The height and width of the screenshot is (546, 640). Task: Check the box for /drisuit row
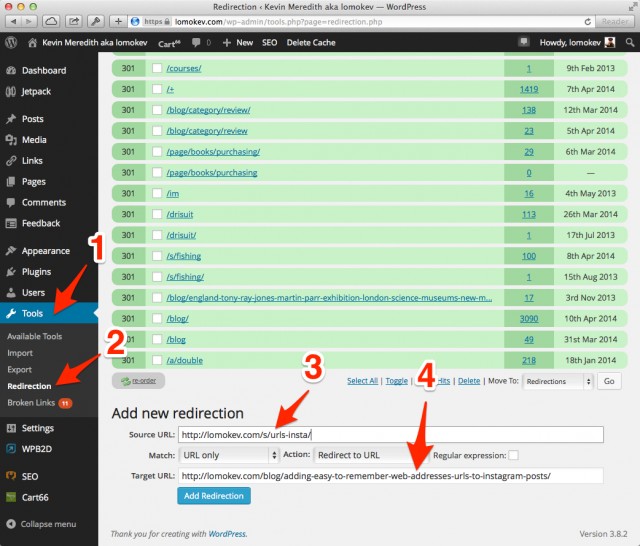pyautogui.click(x=157, y=214)
